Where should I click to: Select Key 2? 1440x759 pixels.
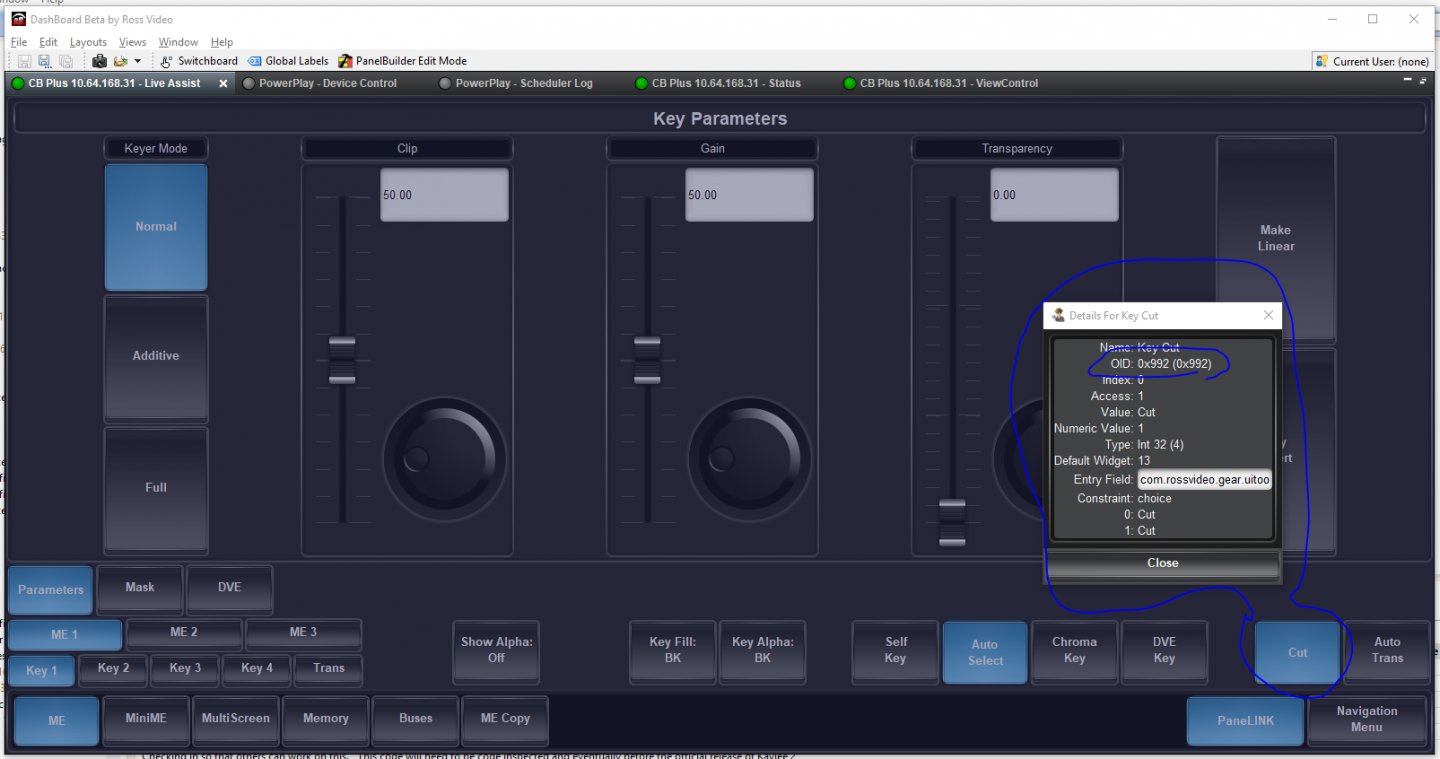tap(113, 669)
